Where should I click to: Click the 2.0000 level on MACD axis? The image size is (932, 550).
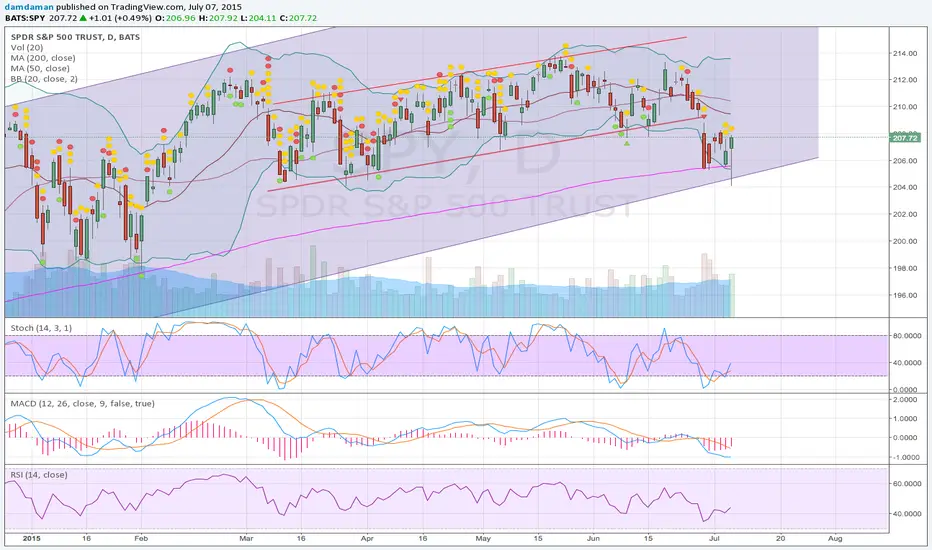click(x=907, y=400)
